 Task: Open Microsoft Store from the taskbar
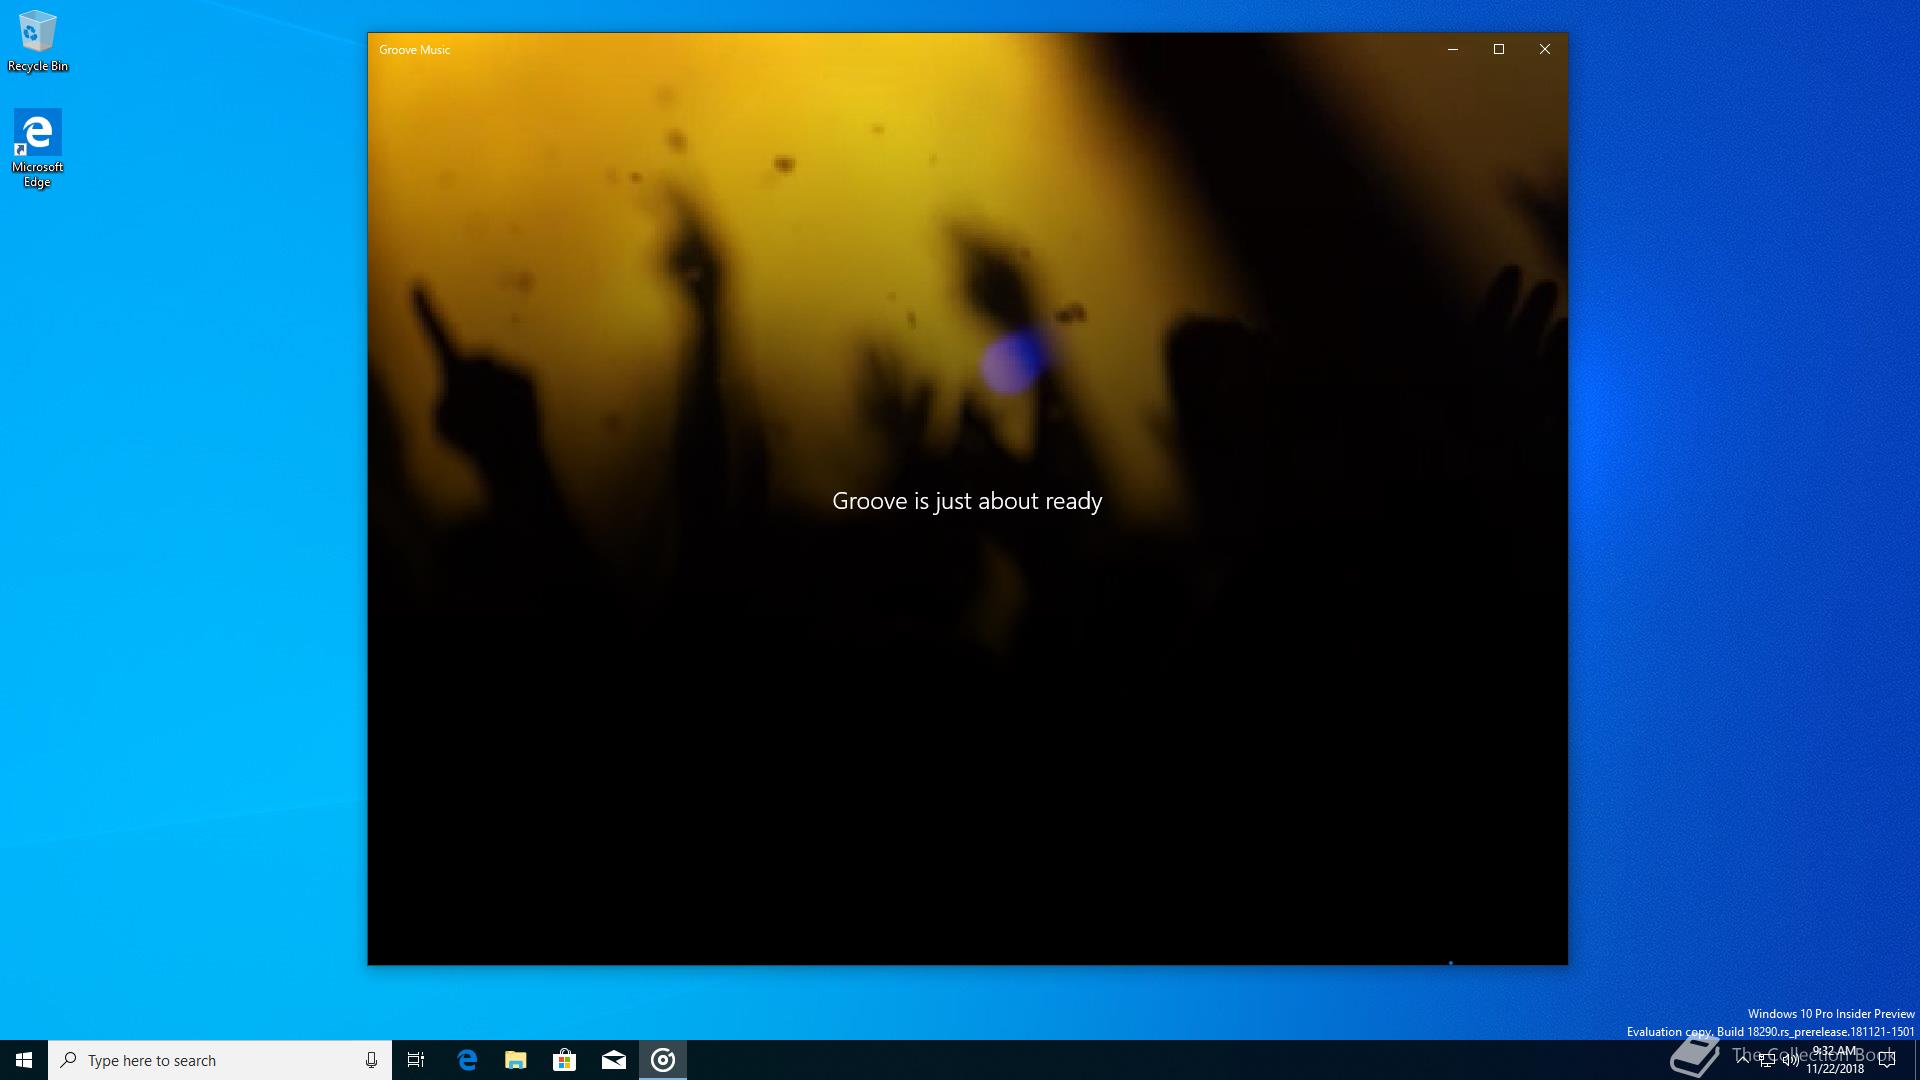[x=565, y=1060]
